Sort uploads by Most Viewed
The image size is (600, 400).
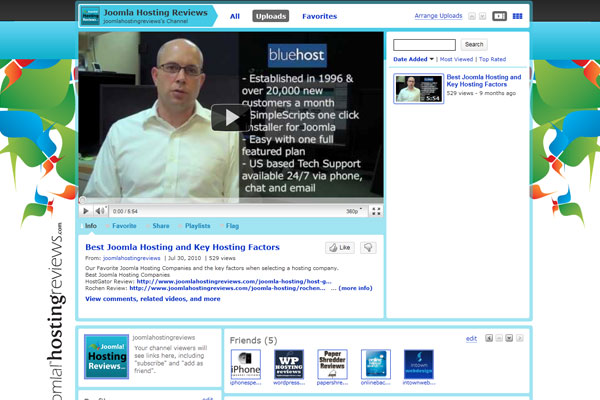tap(456, 59)
